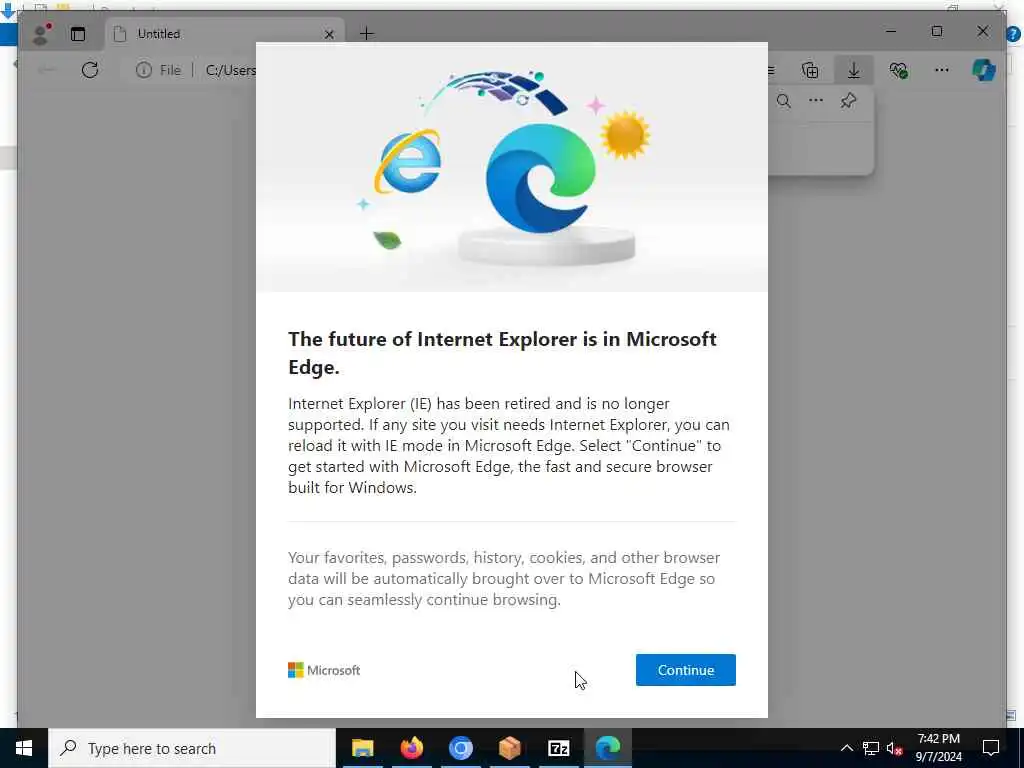Open Edge profile icon
Image resolution: width=1024 pixels, height=768 pixels.
pyautogui.click(x=42, y=34)
